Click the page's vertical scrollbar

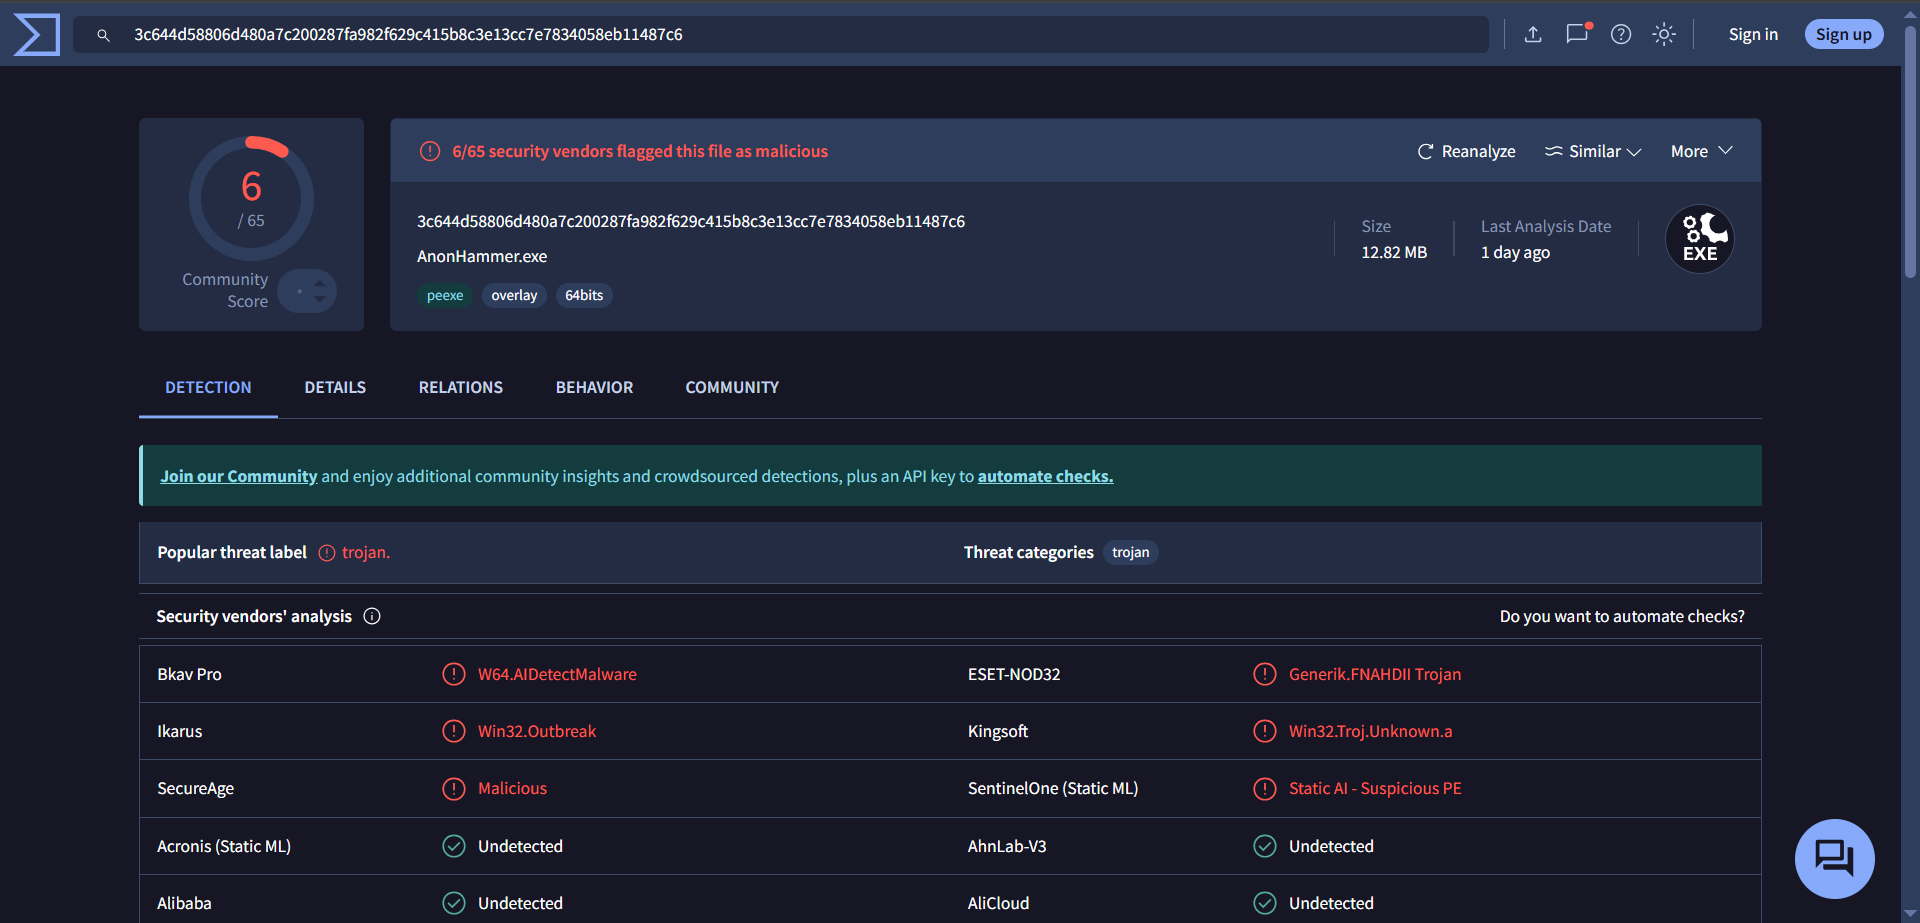[1910, 150]
